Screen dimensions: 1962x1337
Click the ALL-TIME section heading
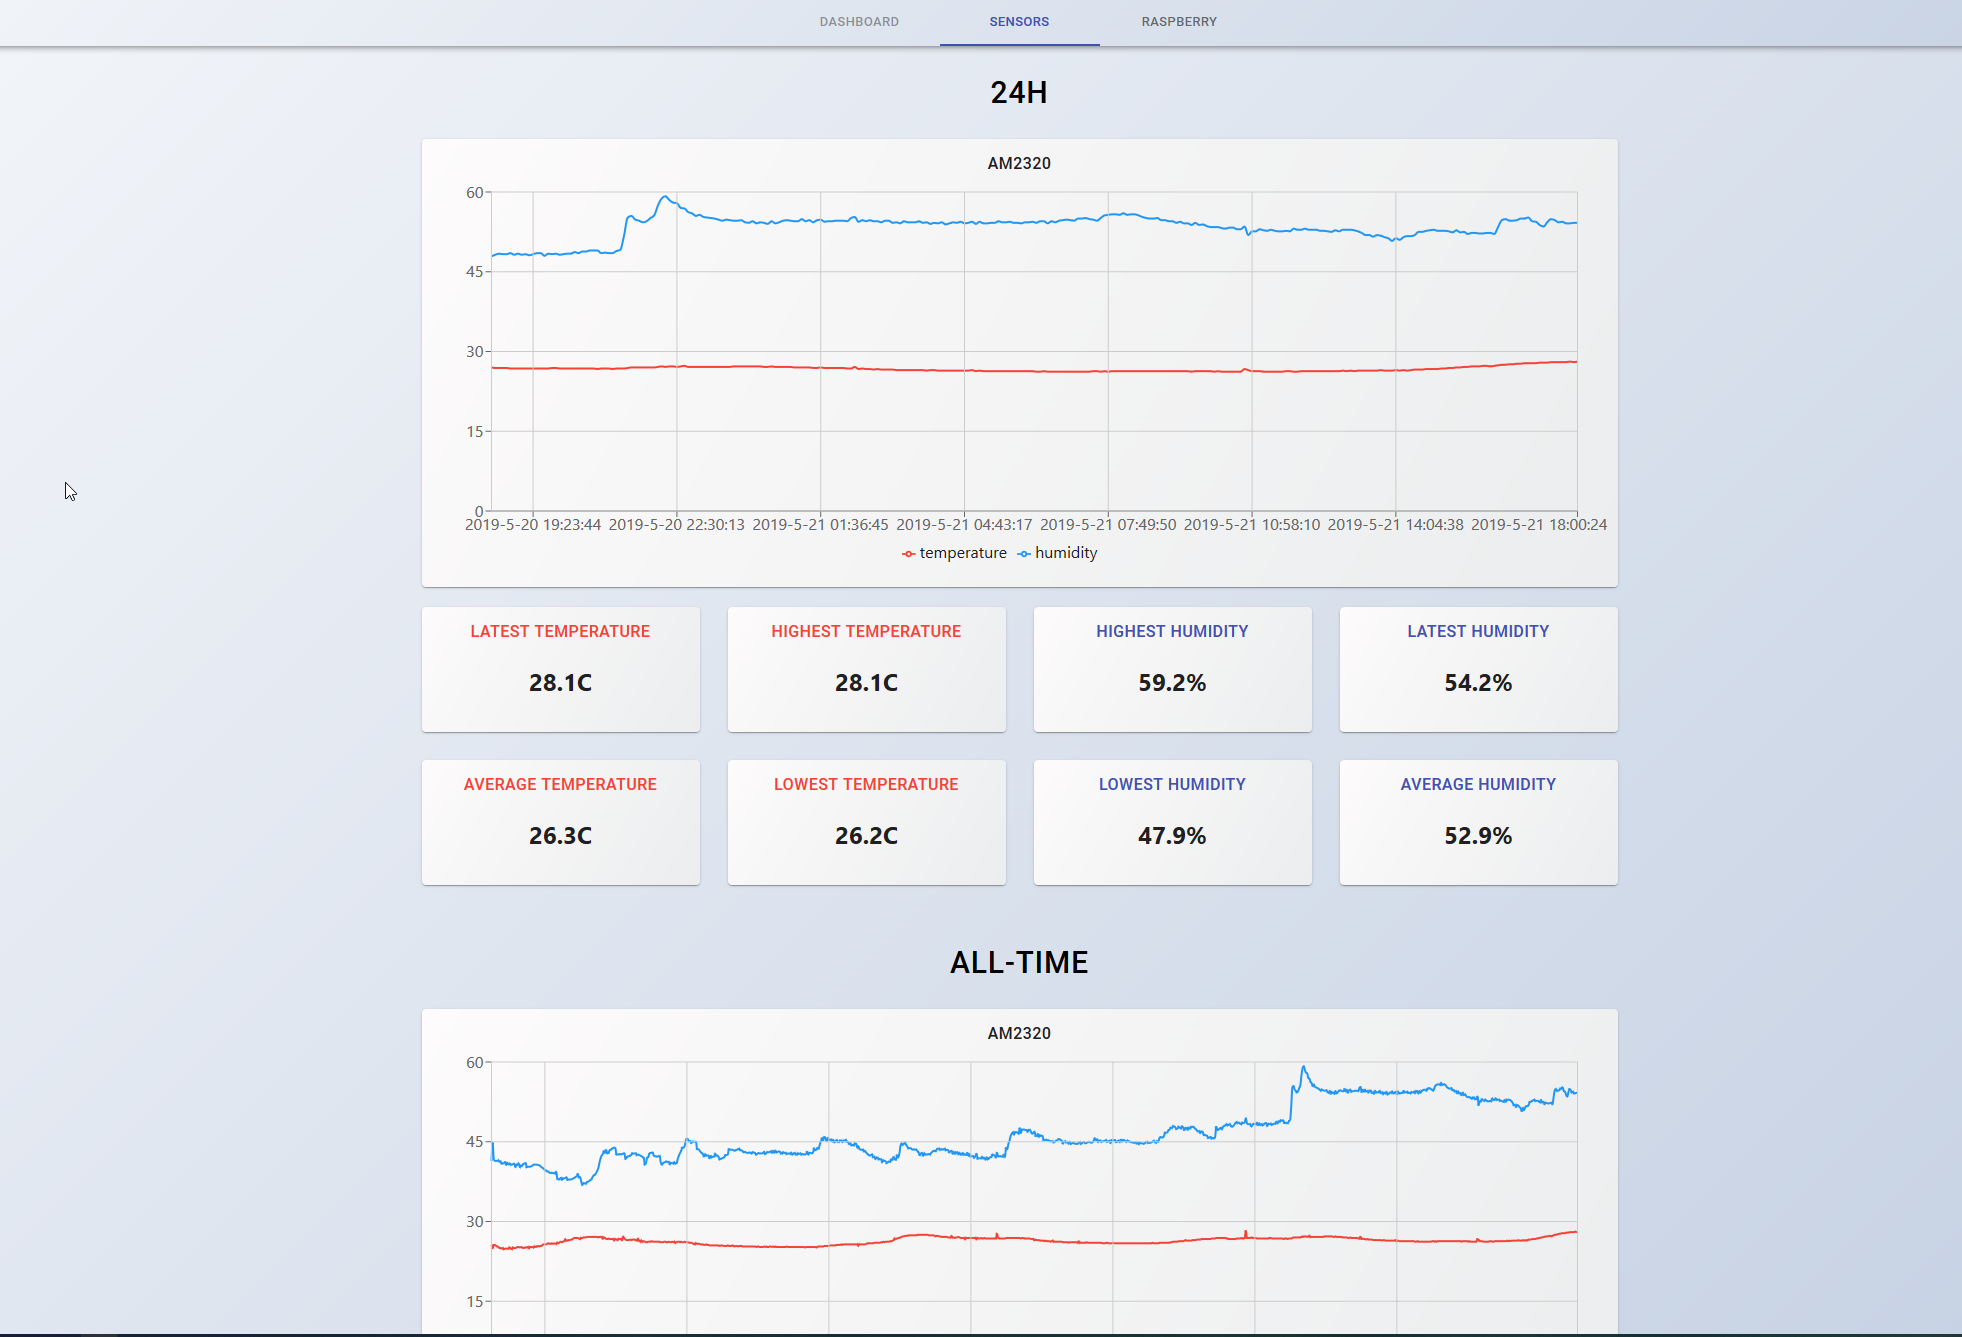pos(1019,962)
